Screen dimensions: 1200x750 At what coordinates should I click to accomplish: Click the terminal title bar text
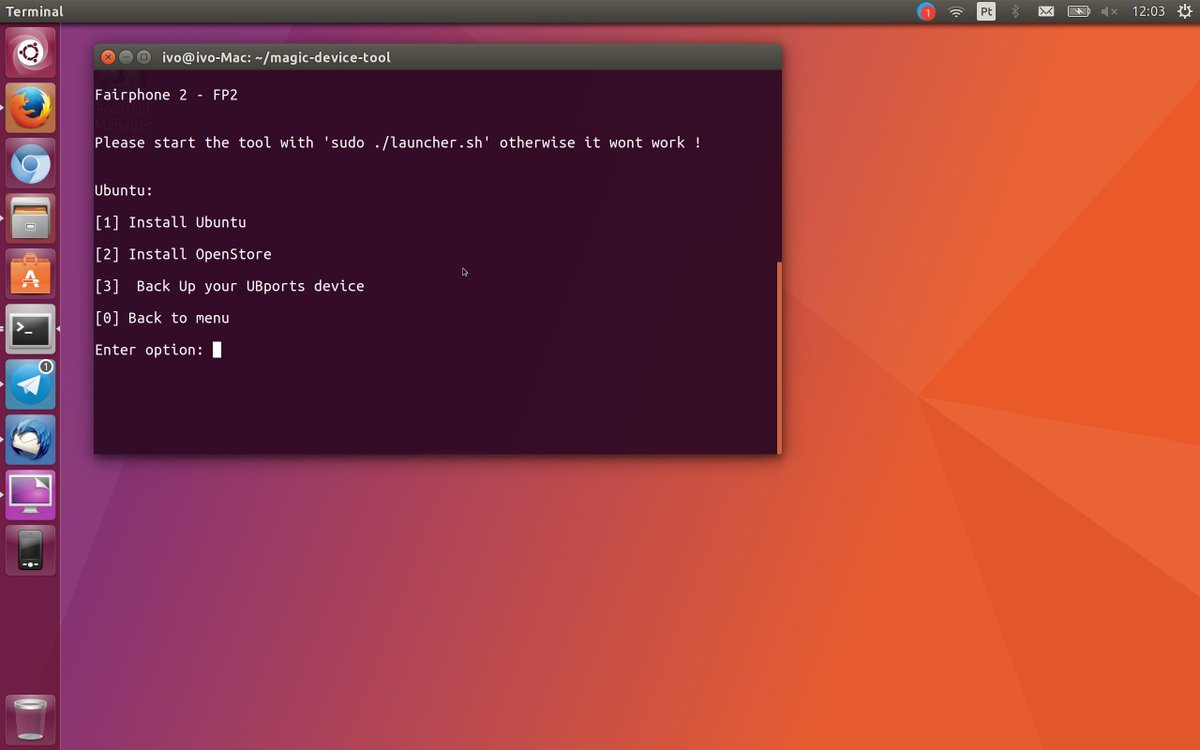276,57
